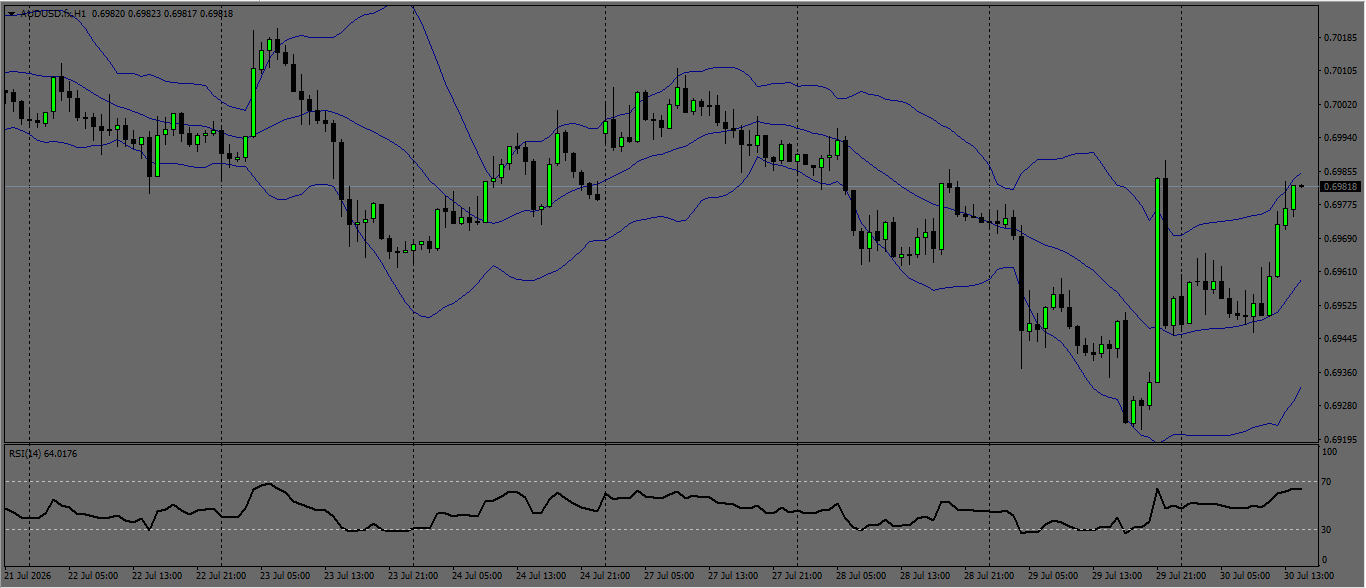Select the 0.70020 price scale label
The image size is (1366, 588).
tap(1340, 104)
